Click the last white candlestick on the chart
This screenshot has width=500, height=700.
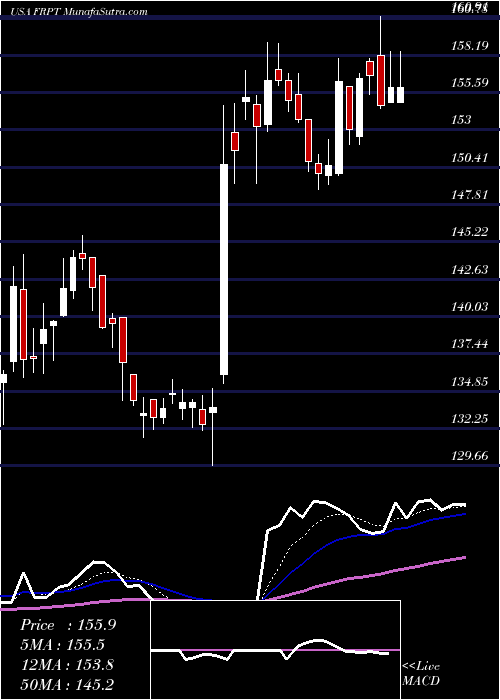400,95
